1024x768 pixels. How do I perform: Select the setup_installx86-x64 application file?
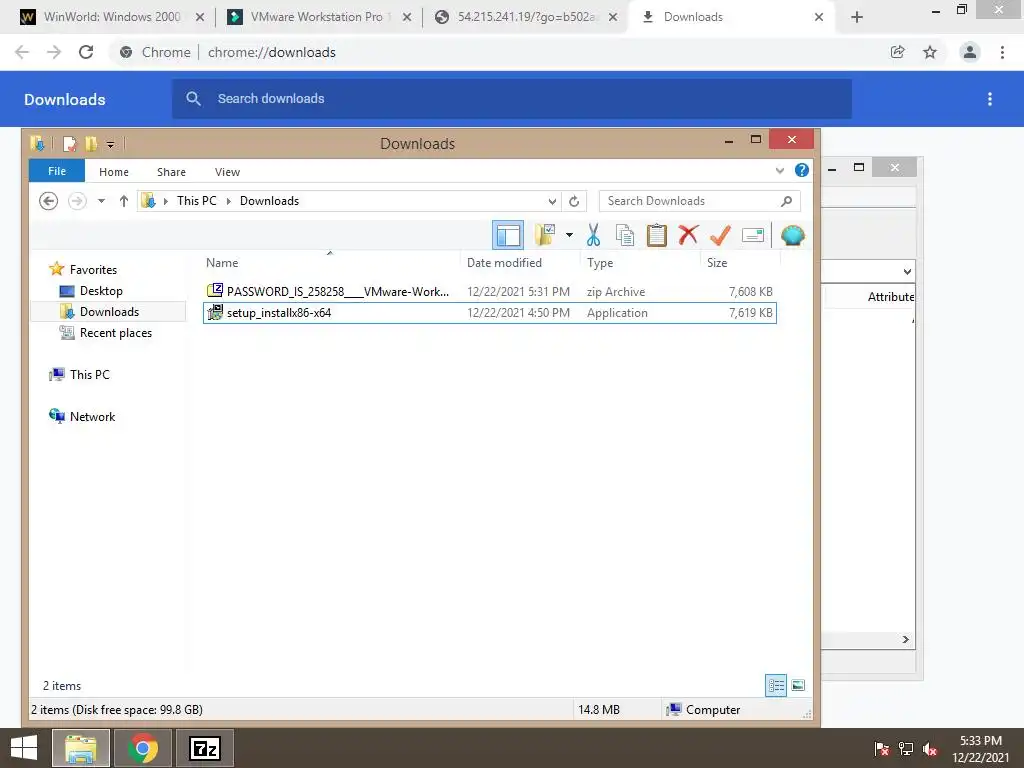coord(490,313)
